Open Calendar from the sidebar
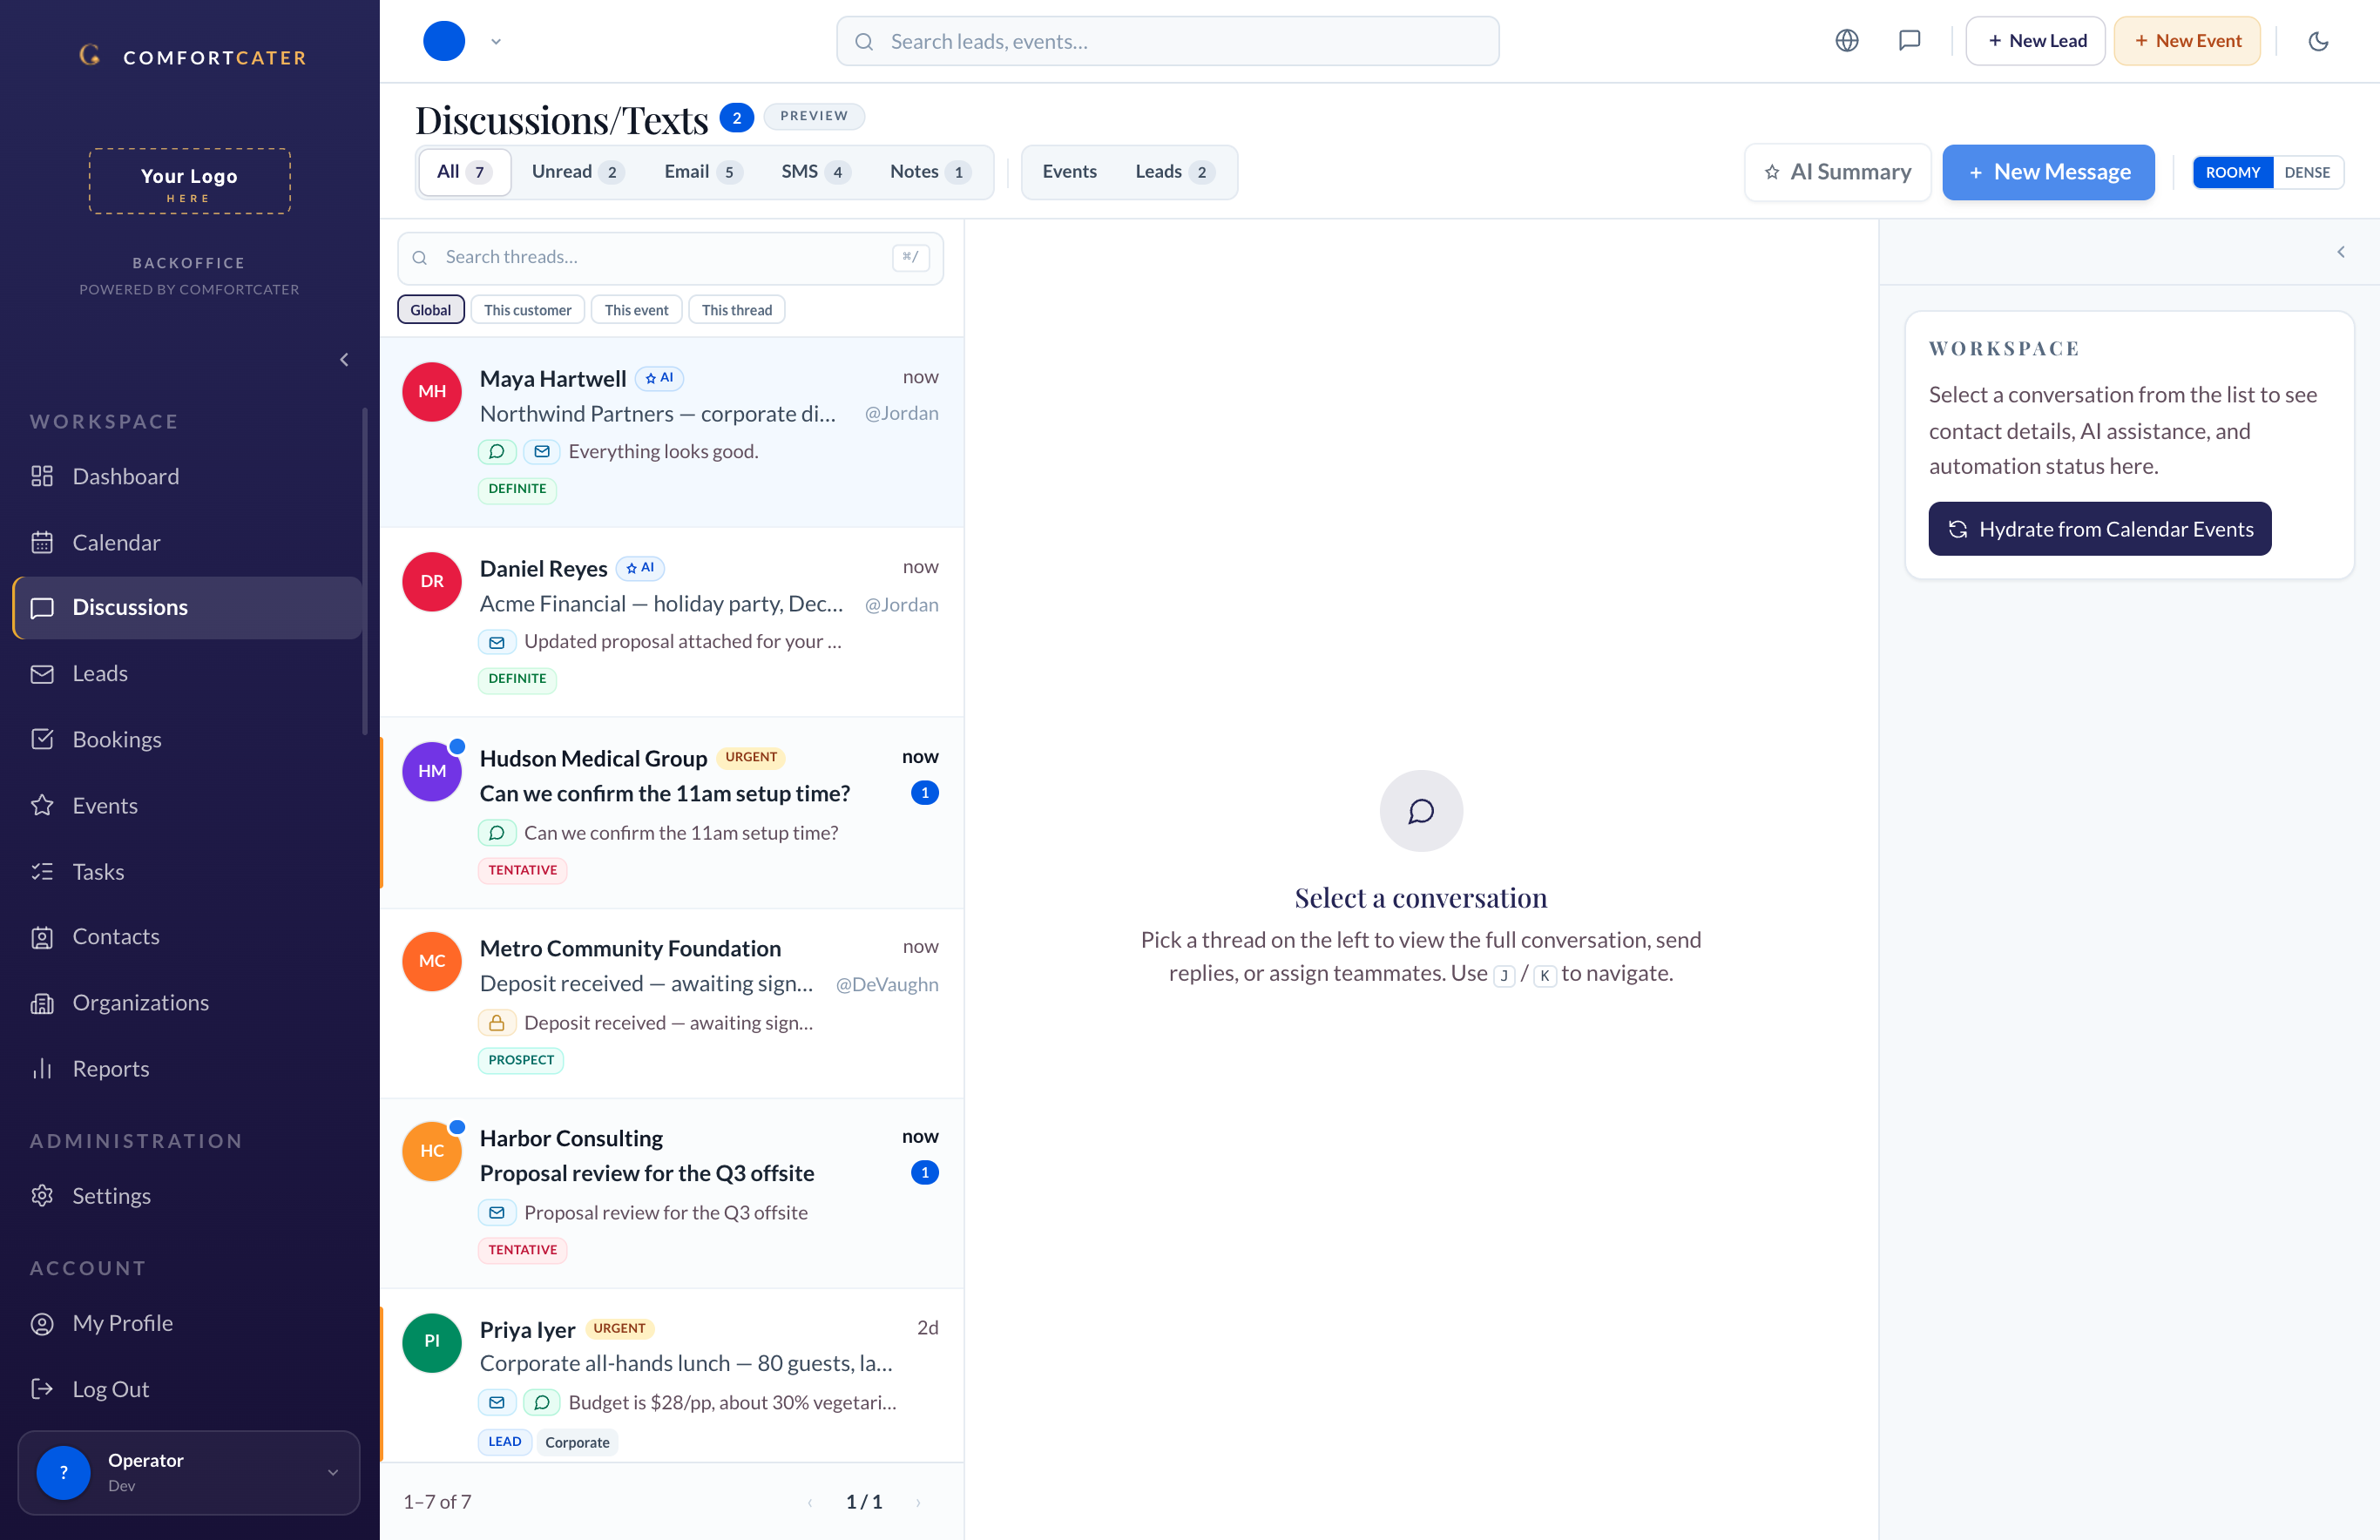The width and height of the screenshot is (2380, 1540). click(188, 542)
